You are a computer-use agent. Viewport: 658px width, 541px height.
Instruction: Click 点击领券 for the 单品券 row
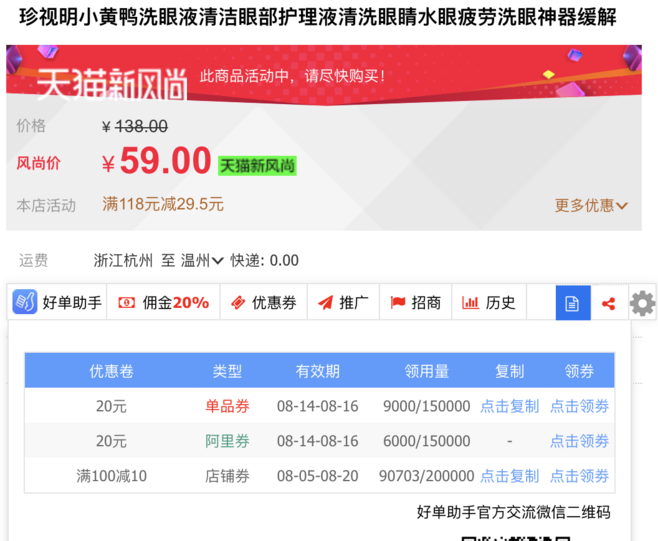(579, 406)
